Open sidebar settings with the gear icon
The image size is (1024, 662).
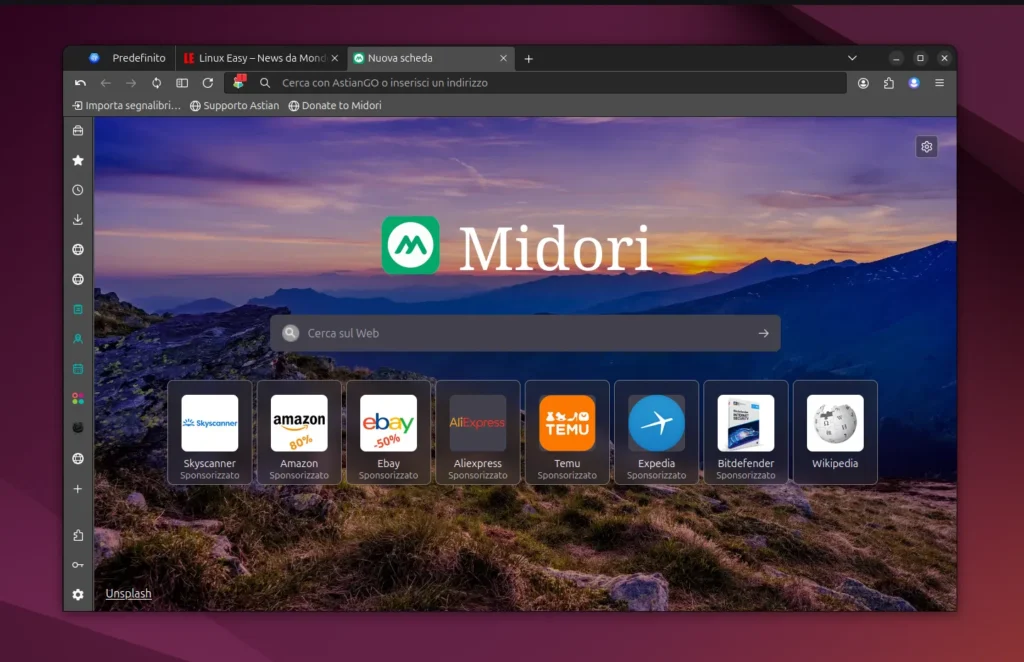pyautogui.click(x=78, y=593)
